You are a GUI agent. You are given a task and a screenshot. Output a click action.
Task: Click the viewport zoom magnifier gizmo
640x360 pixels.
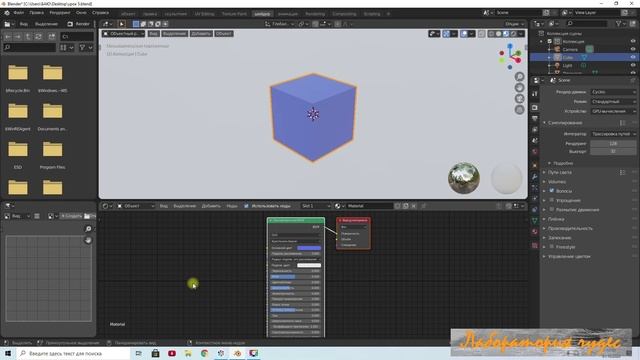519,77
